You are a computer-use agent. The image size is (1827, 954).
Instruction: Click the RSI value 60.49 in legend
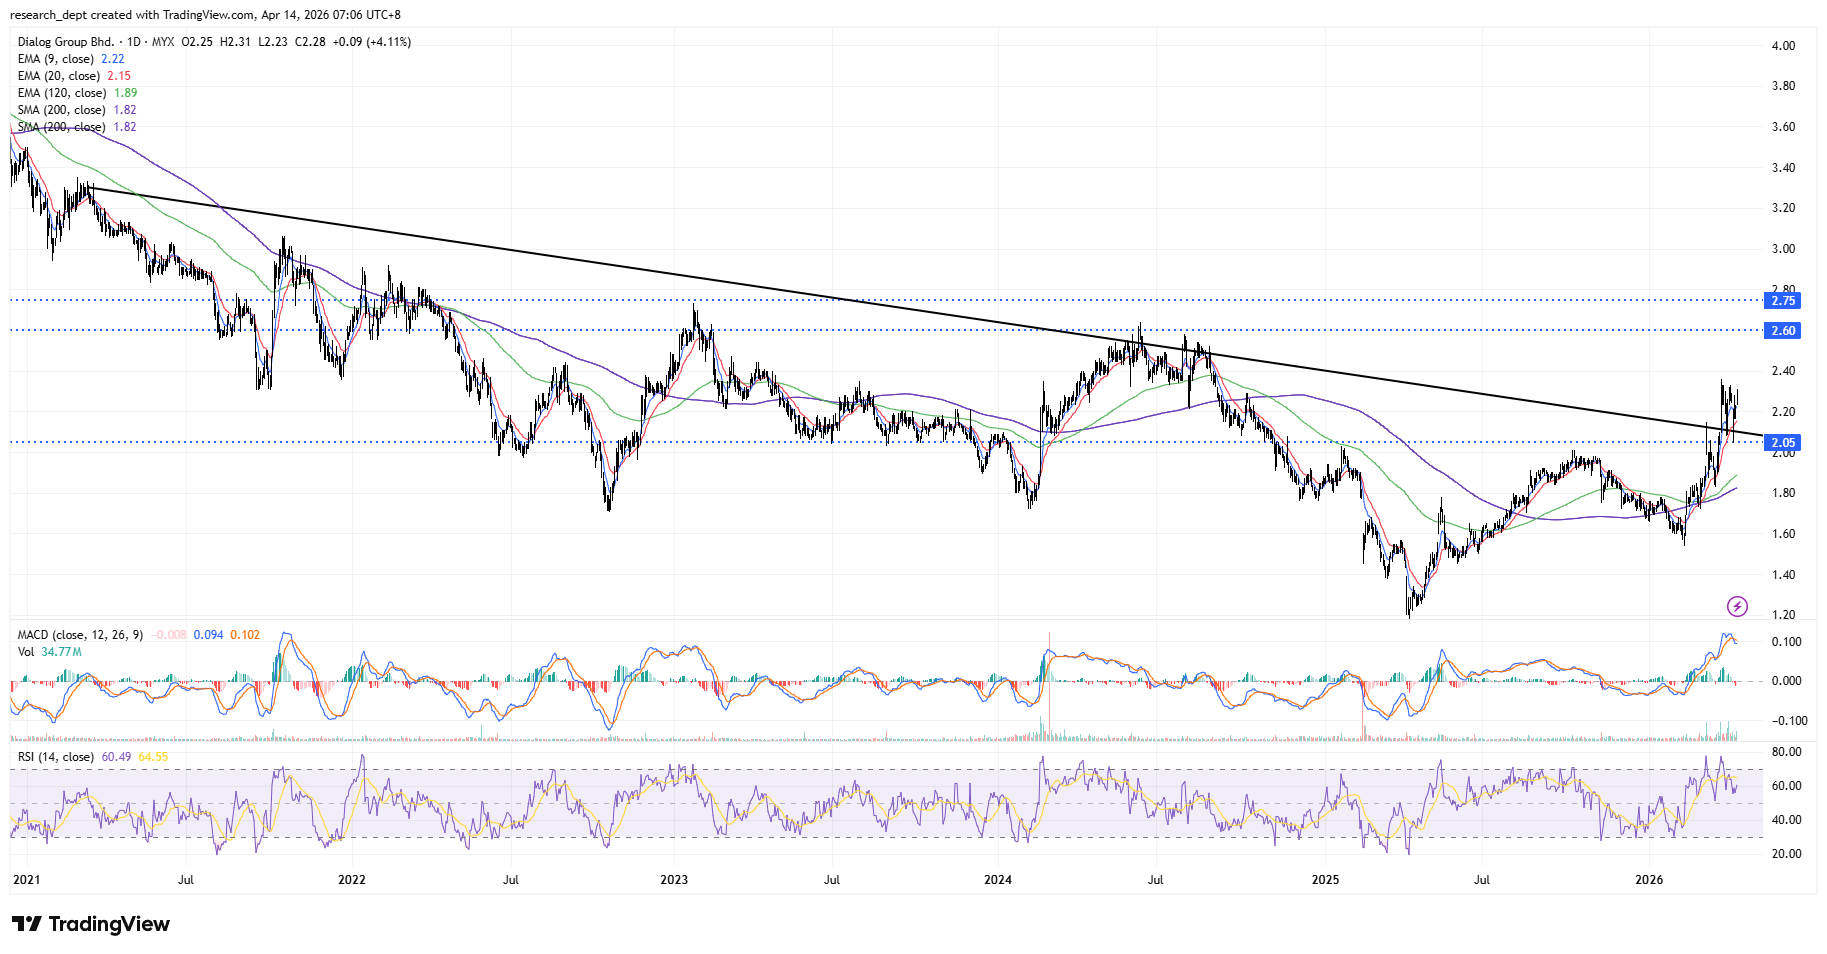(x=116, y=757)
